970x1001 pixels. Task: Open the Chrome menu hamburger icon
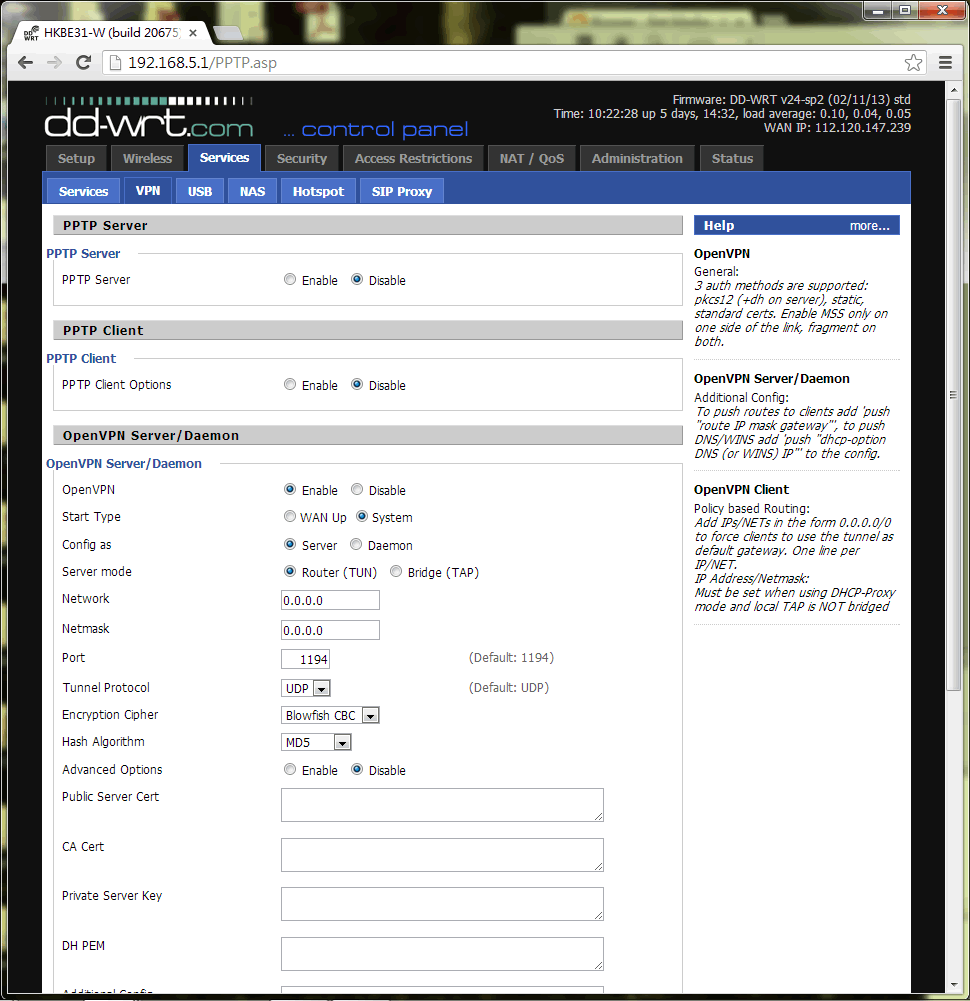(946, 63)
